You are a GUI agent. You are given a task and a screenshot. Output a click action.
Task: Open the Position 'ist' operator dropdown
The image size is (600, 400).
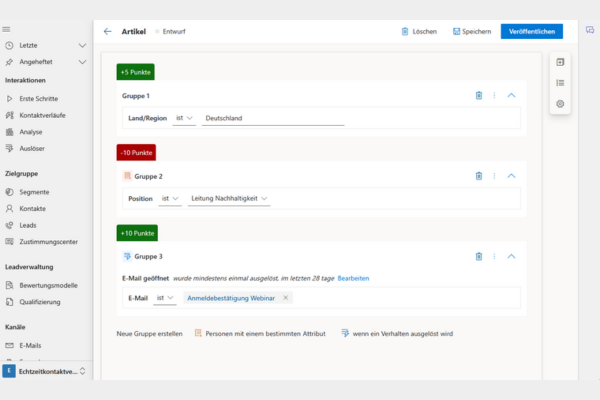[x=170, y=199]
